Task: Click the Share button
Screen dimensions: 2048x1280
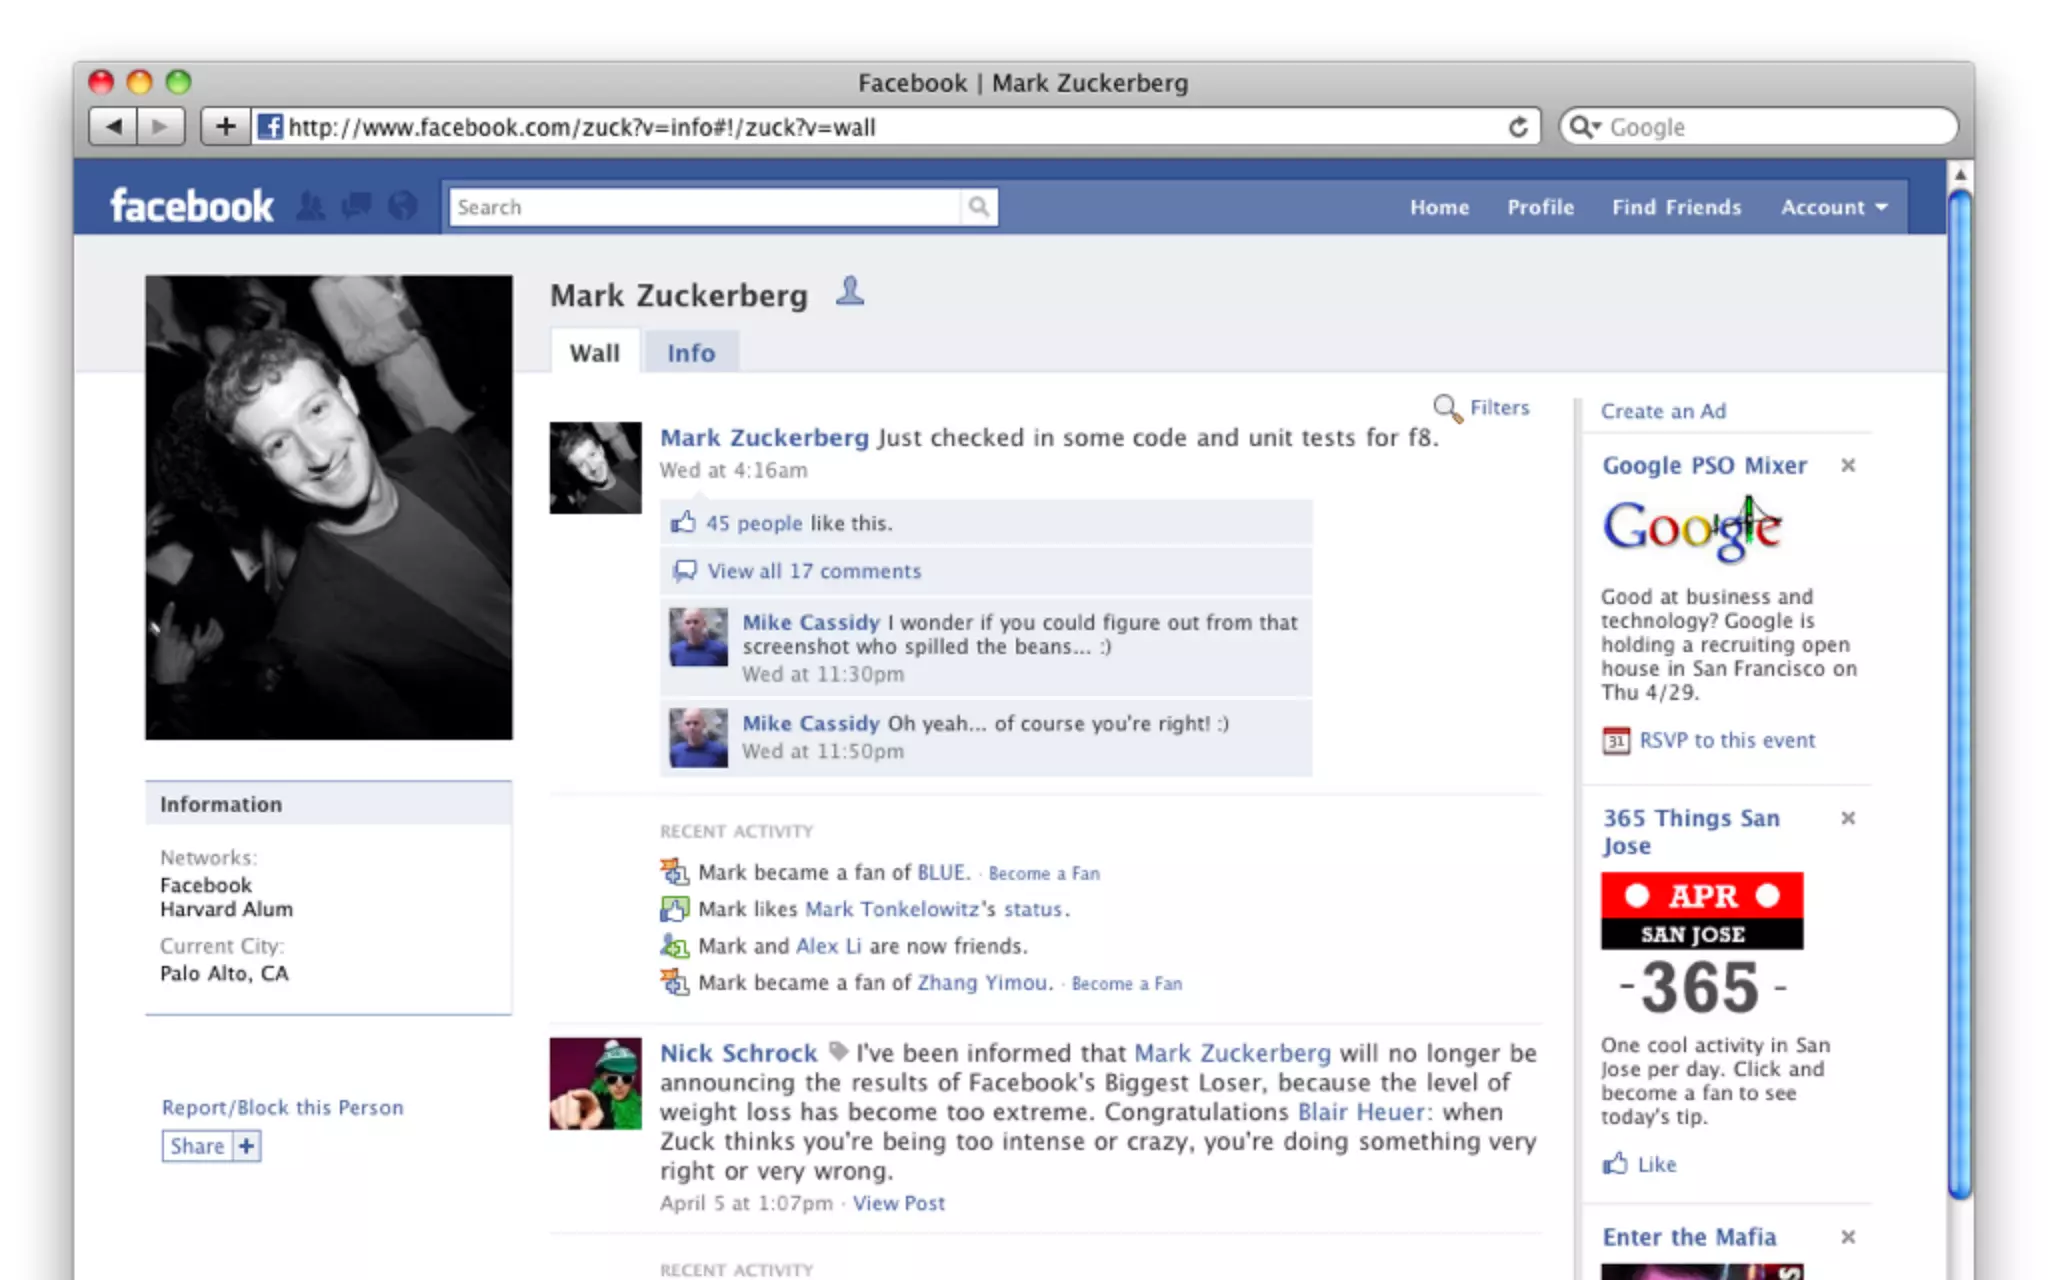Action: tap(197, 1146)
